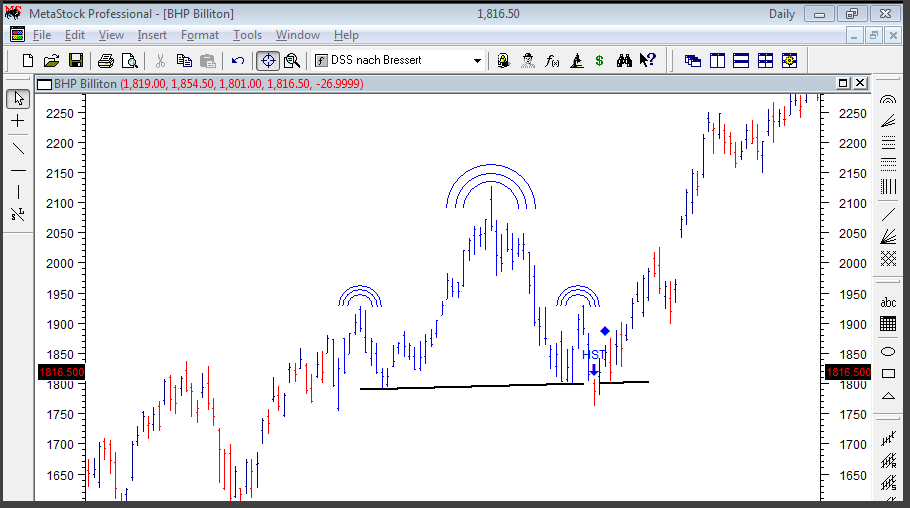
Task: Select the tick-marked trendline channel tool
Action: [x=888, y=439]
